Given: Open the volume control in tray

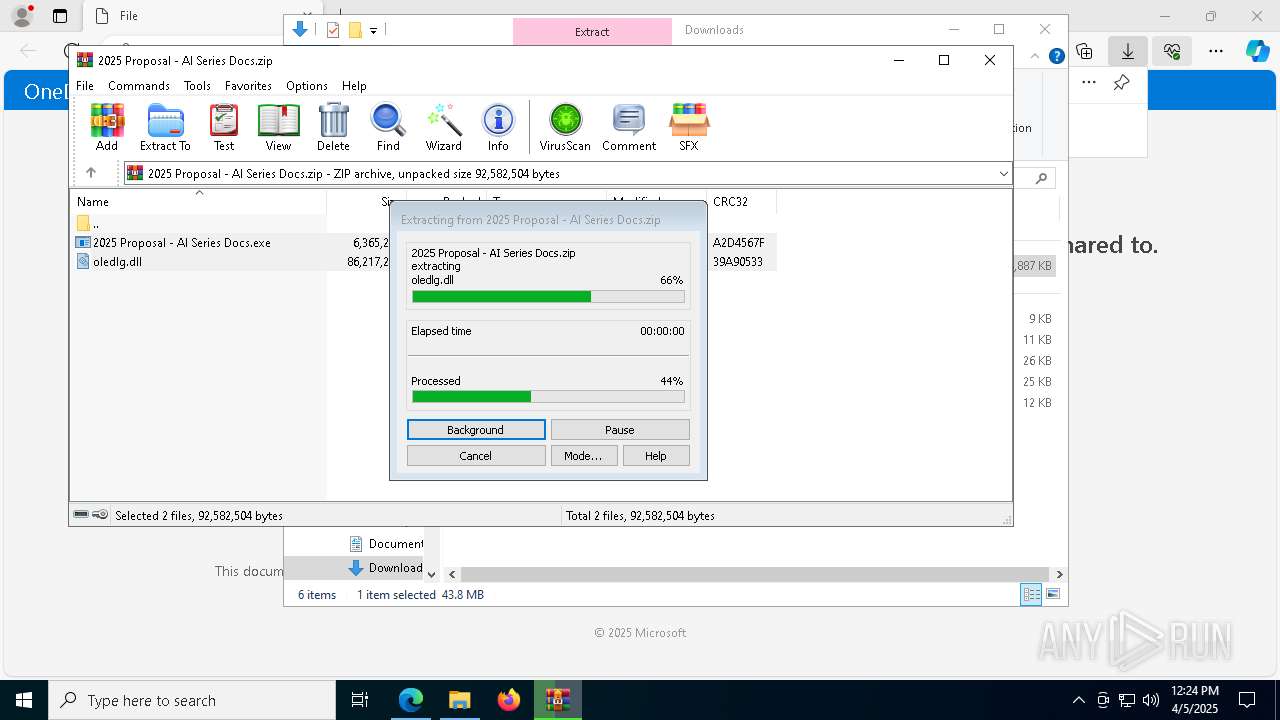Looking at the screenshot, I should pyautogui.click(x=1151, y=700).
